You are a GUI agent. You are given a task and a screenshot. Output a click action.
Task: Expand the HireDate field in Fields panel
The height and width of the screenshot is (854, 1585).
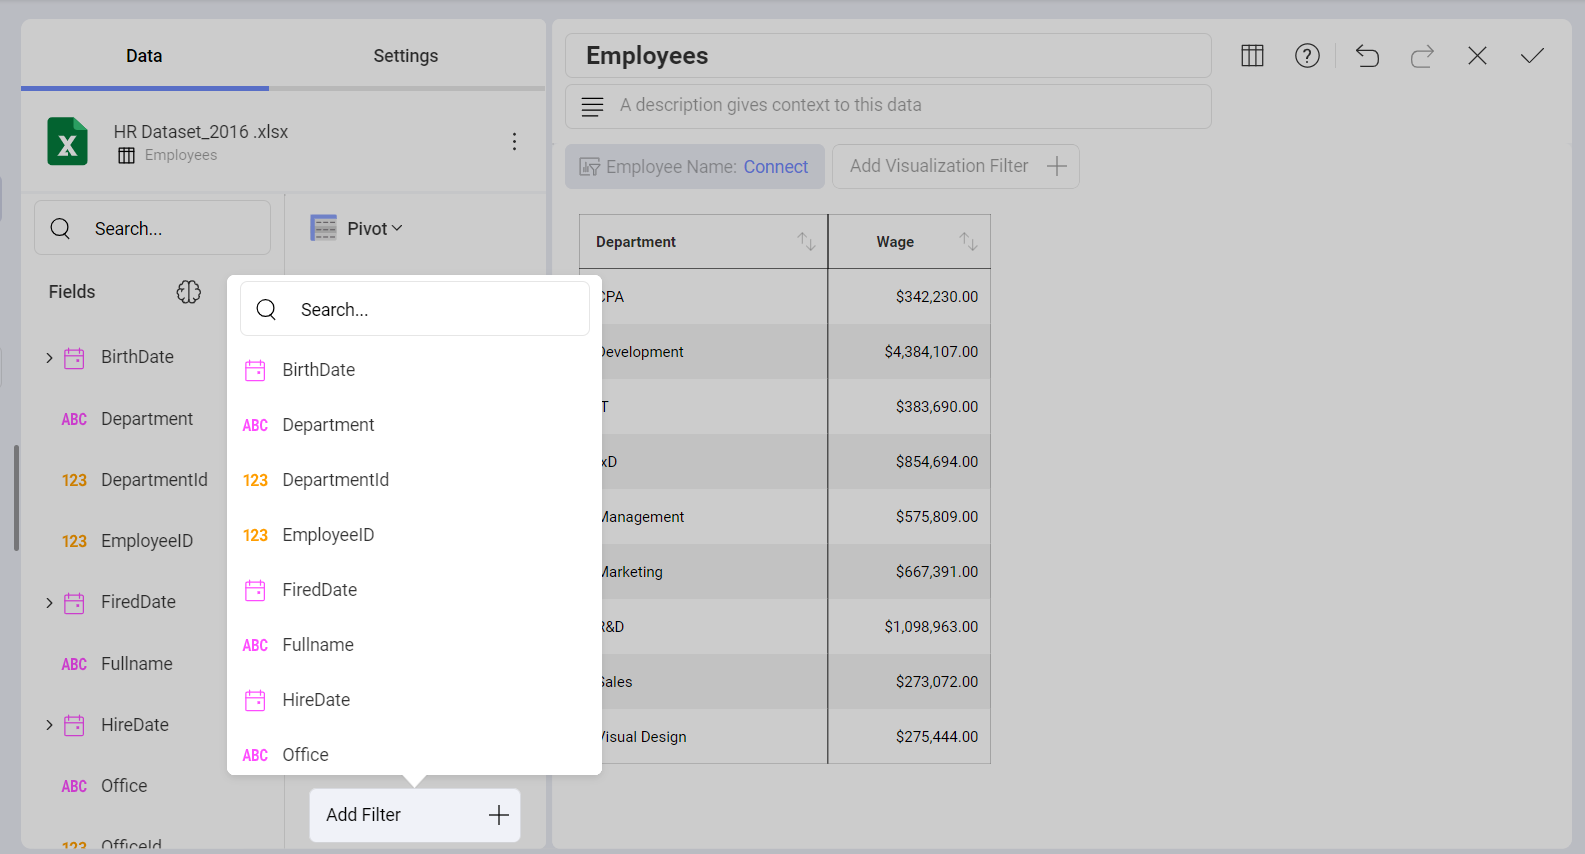pyautogui.click(x=49, y=725)
